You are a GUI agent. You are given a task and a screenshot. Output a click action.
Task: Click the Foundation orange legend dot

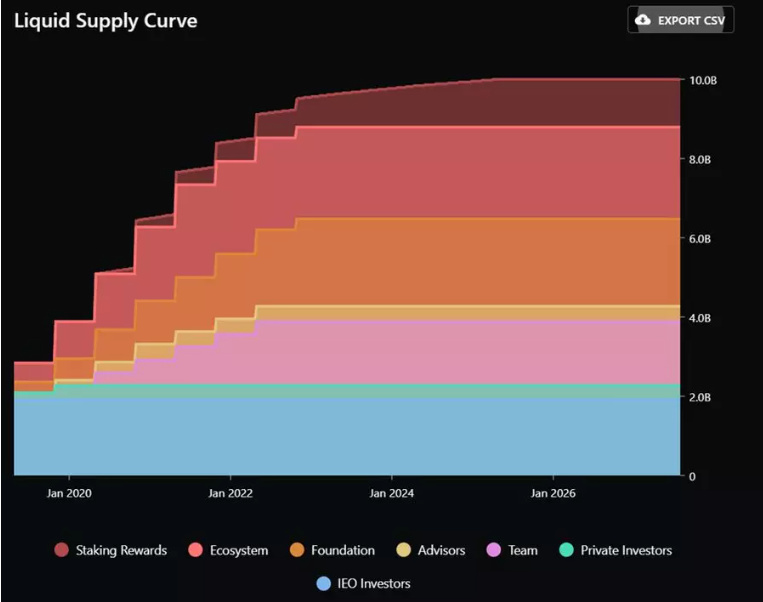[298, 550]
